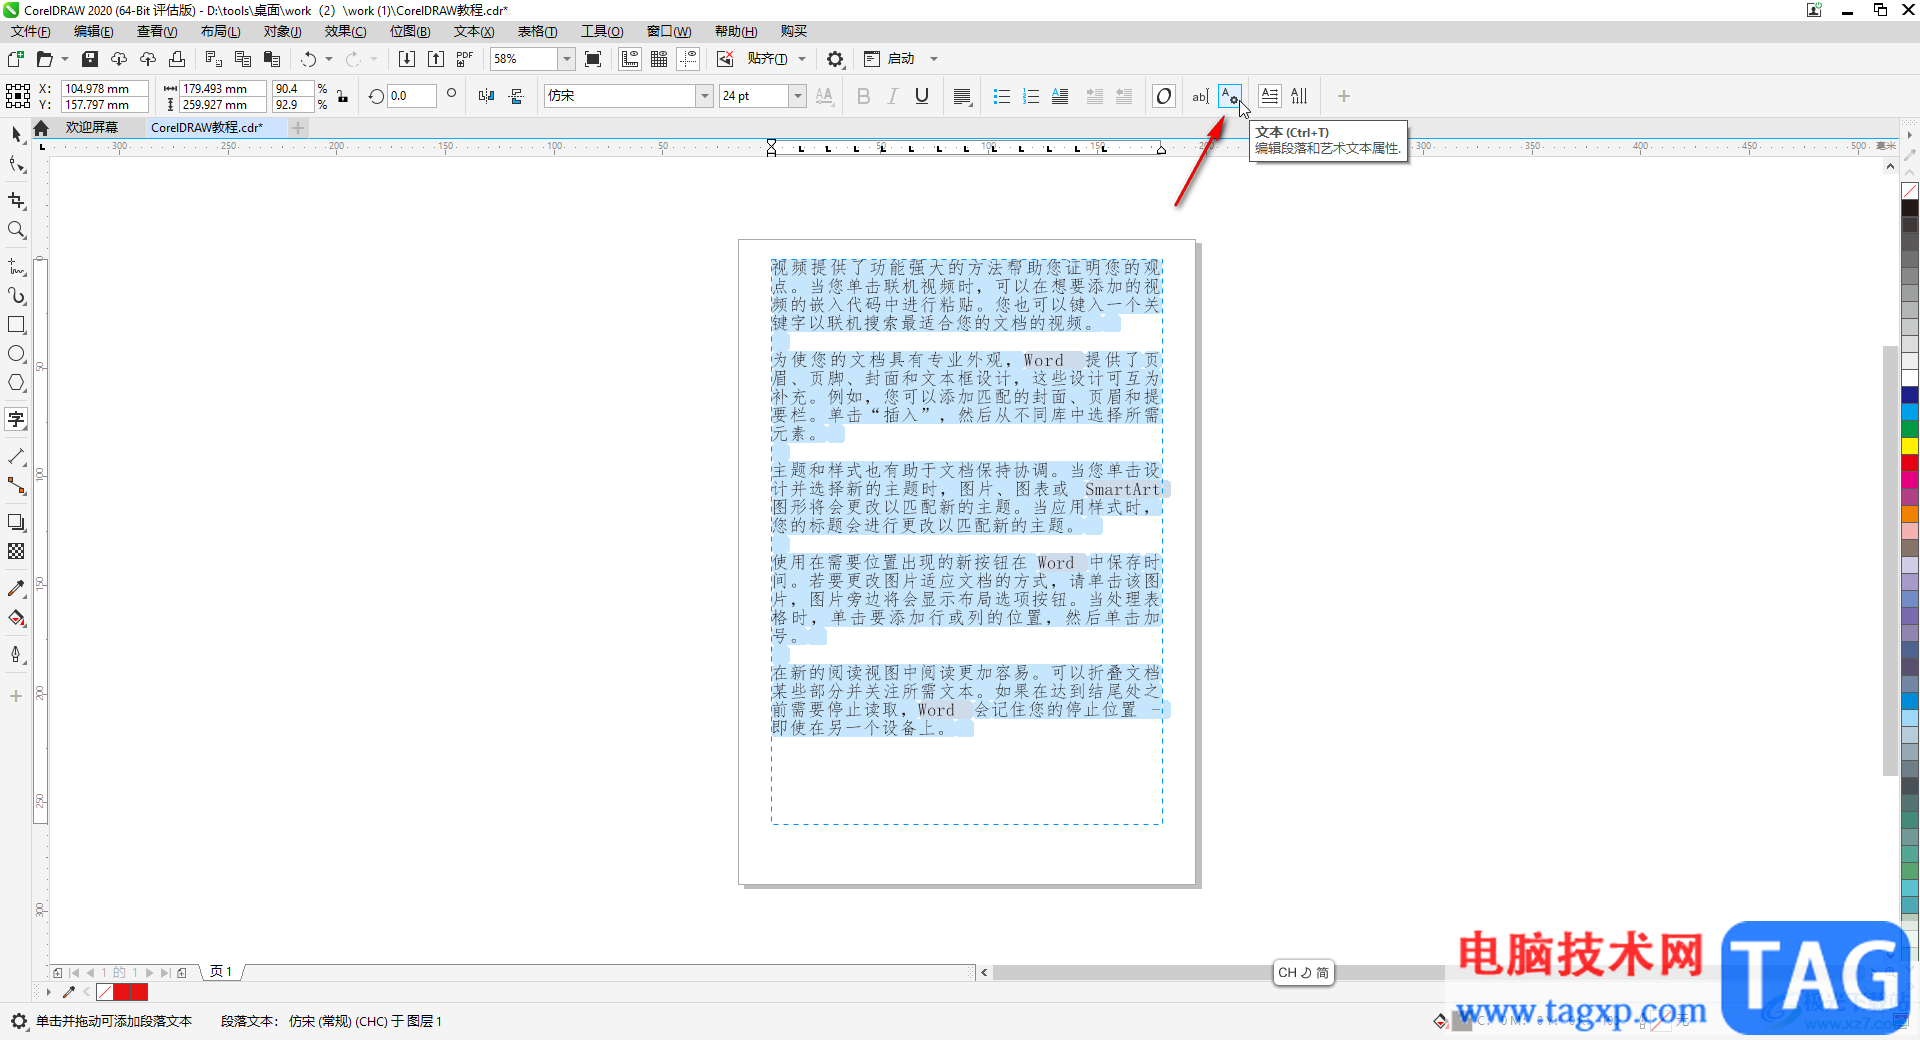Click 购买 in the menu bar

(x=793, y=31)
